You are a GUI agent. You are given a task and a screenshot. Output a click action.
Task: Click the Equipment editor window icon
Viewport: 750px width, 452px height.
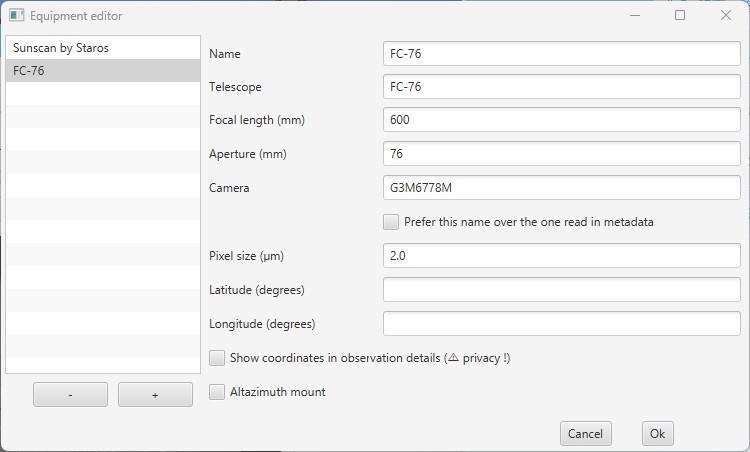pyautogui.click(x=16, y=16)
